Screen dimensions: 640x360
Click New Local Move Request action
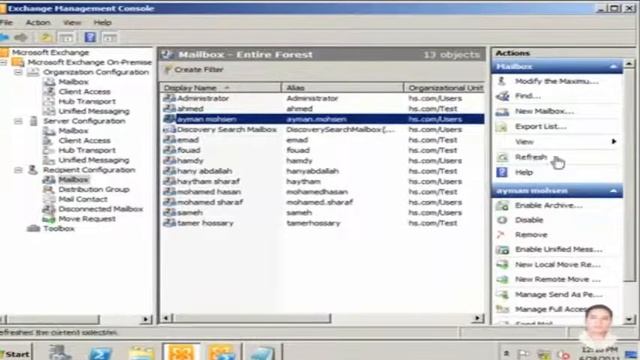558,264
